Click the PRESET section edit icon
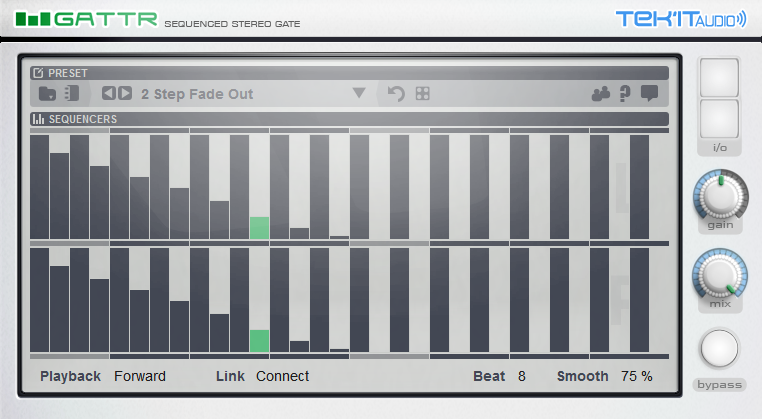The width and height of the screenshot is (762, 419). pyautogui.click(x=38, y=73)
